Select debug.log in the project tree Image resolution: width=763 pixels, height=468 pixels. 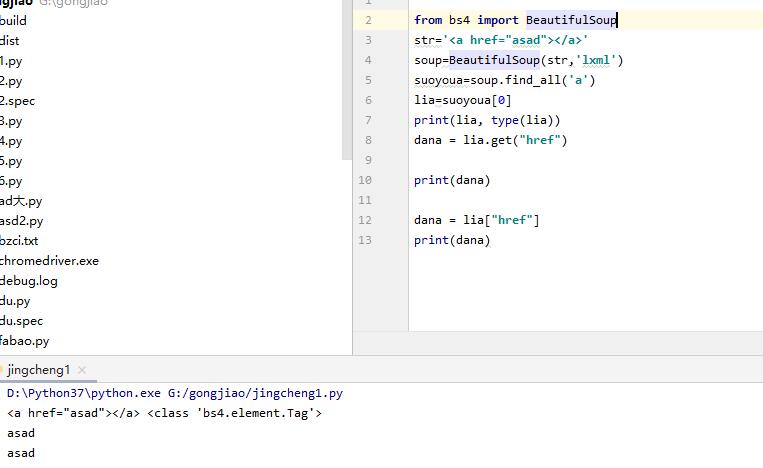click(29, 280)
